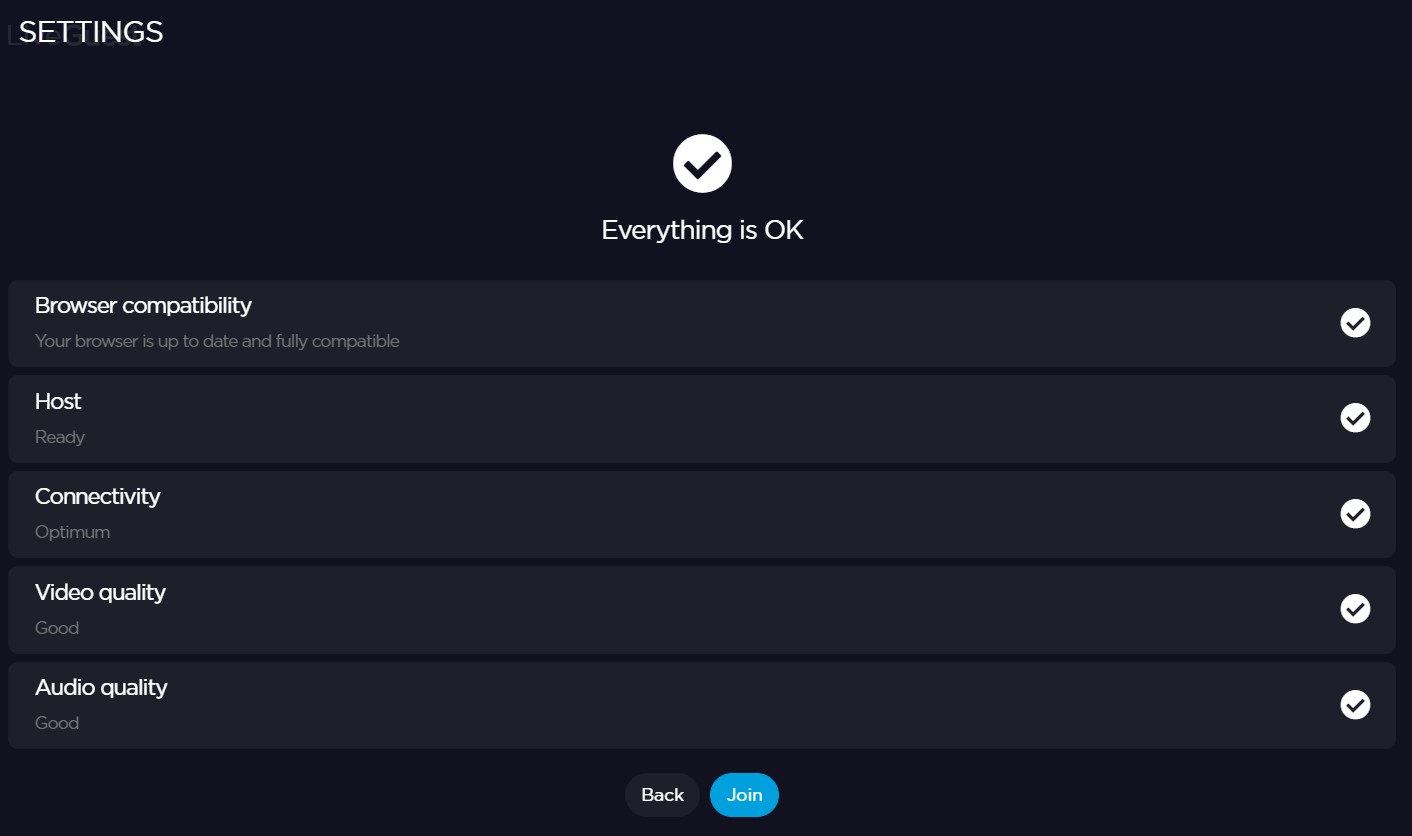Select the Audio quality row

[x=700, y=705]
